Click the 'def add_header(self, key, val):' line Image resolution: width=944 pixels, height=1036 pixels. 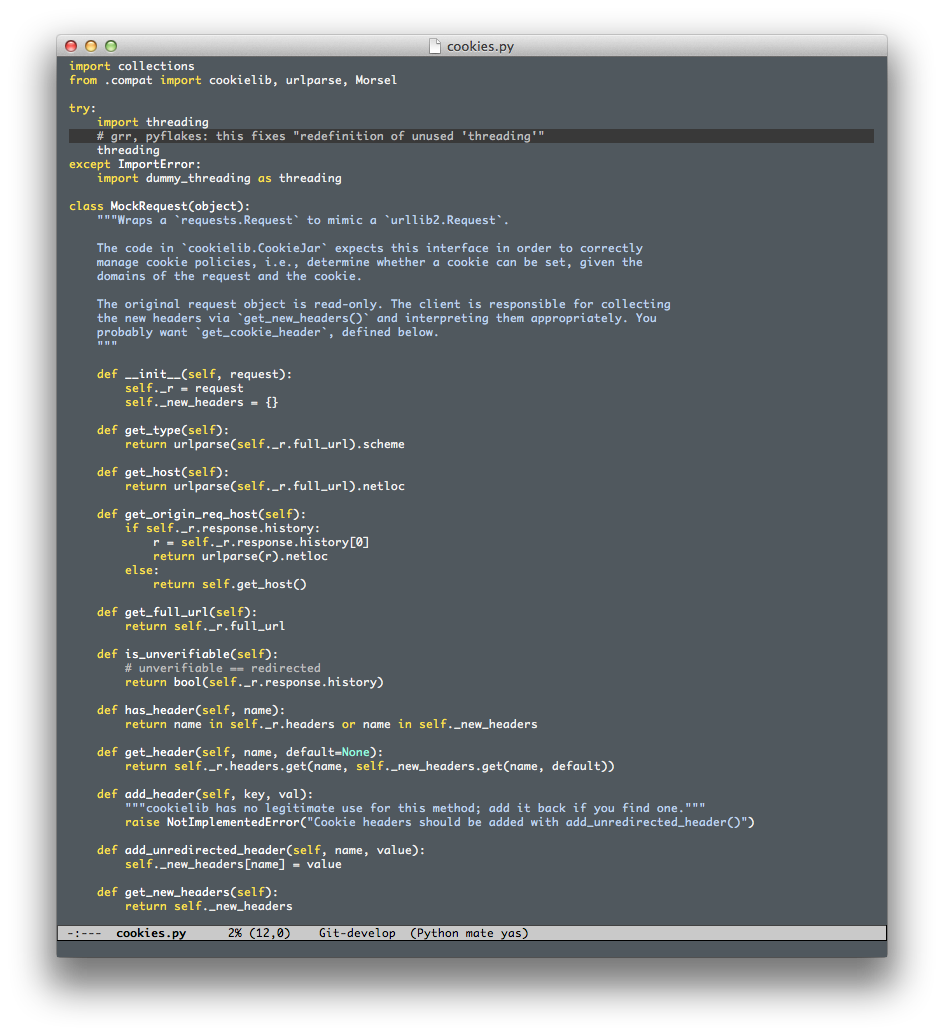point(205,794)
